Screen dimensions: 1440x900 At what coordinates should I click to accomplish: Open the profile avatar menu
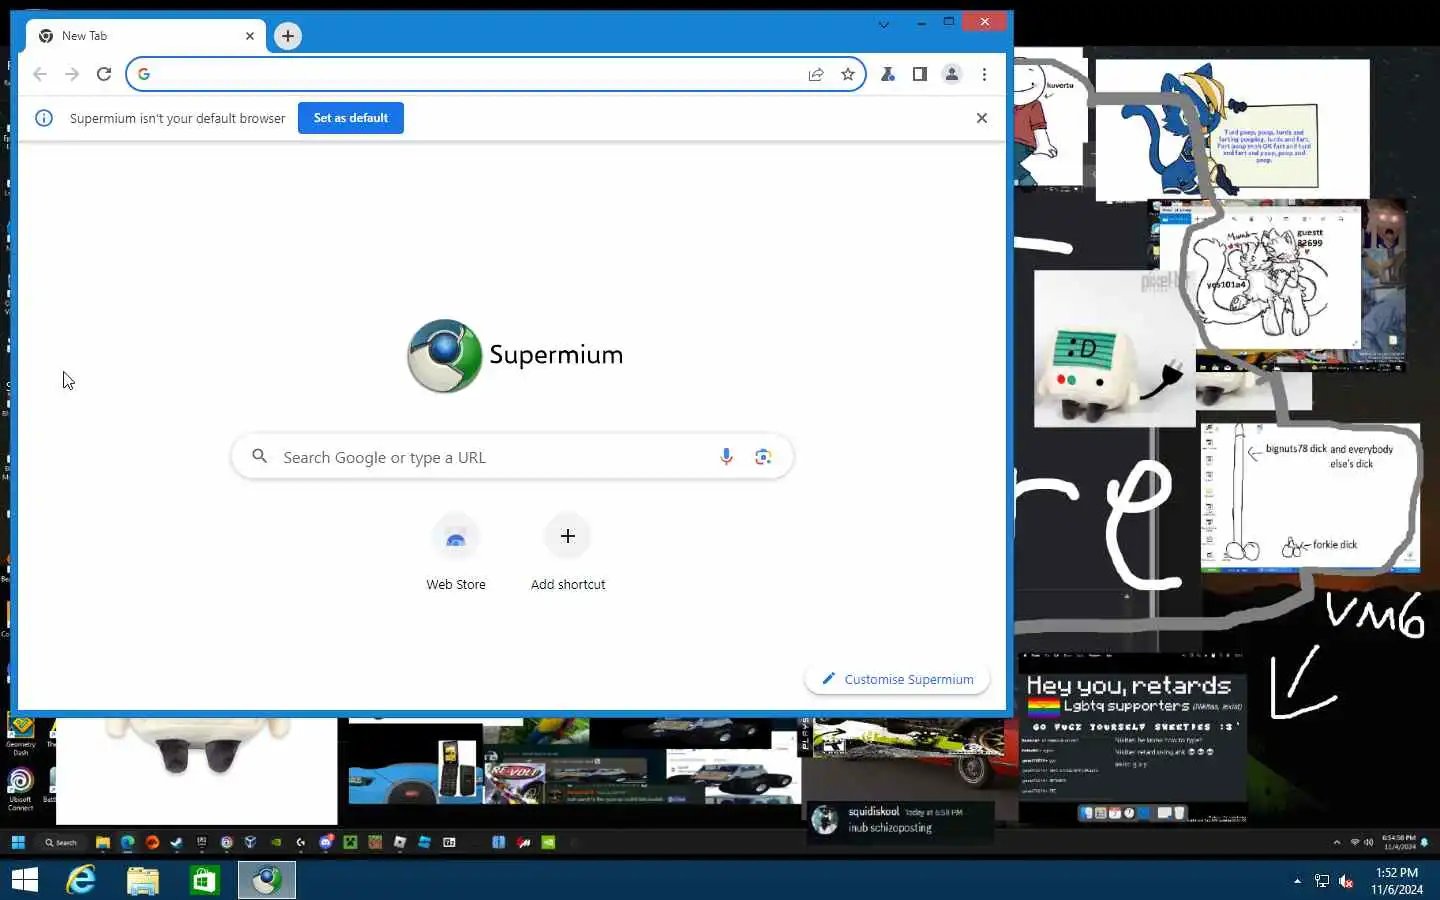click(x=952, y=74)
